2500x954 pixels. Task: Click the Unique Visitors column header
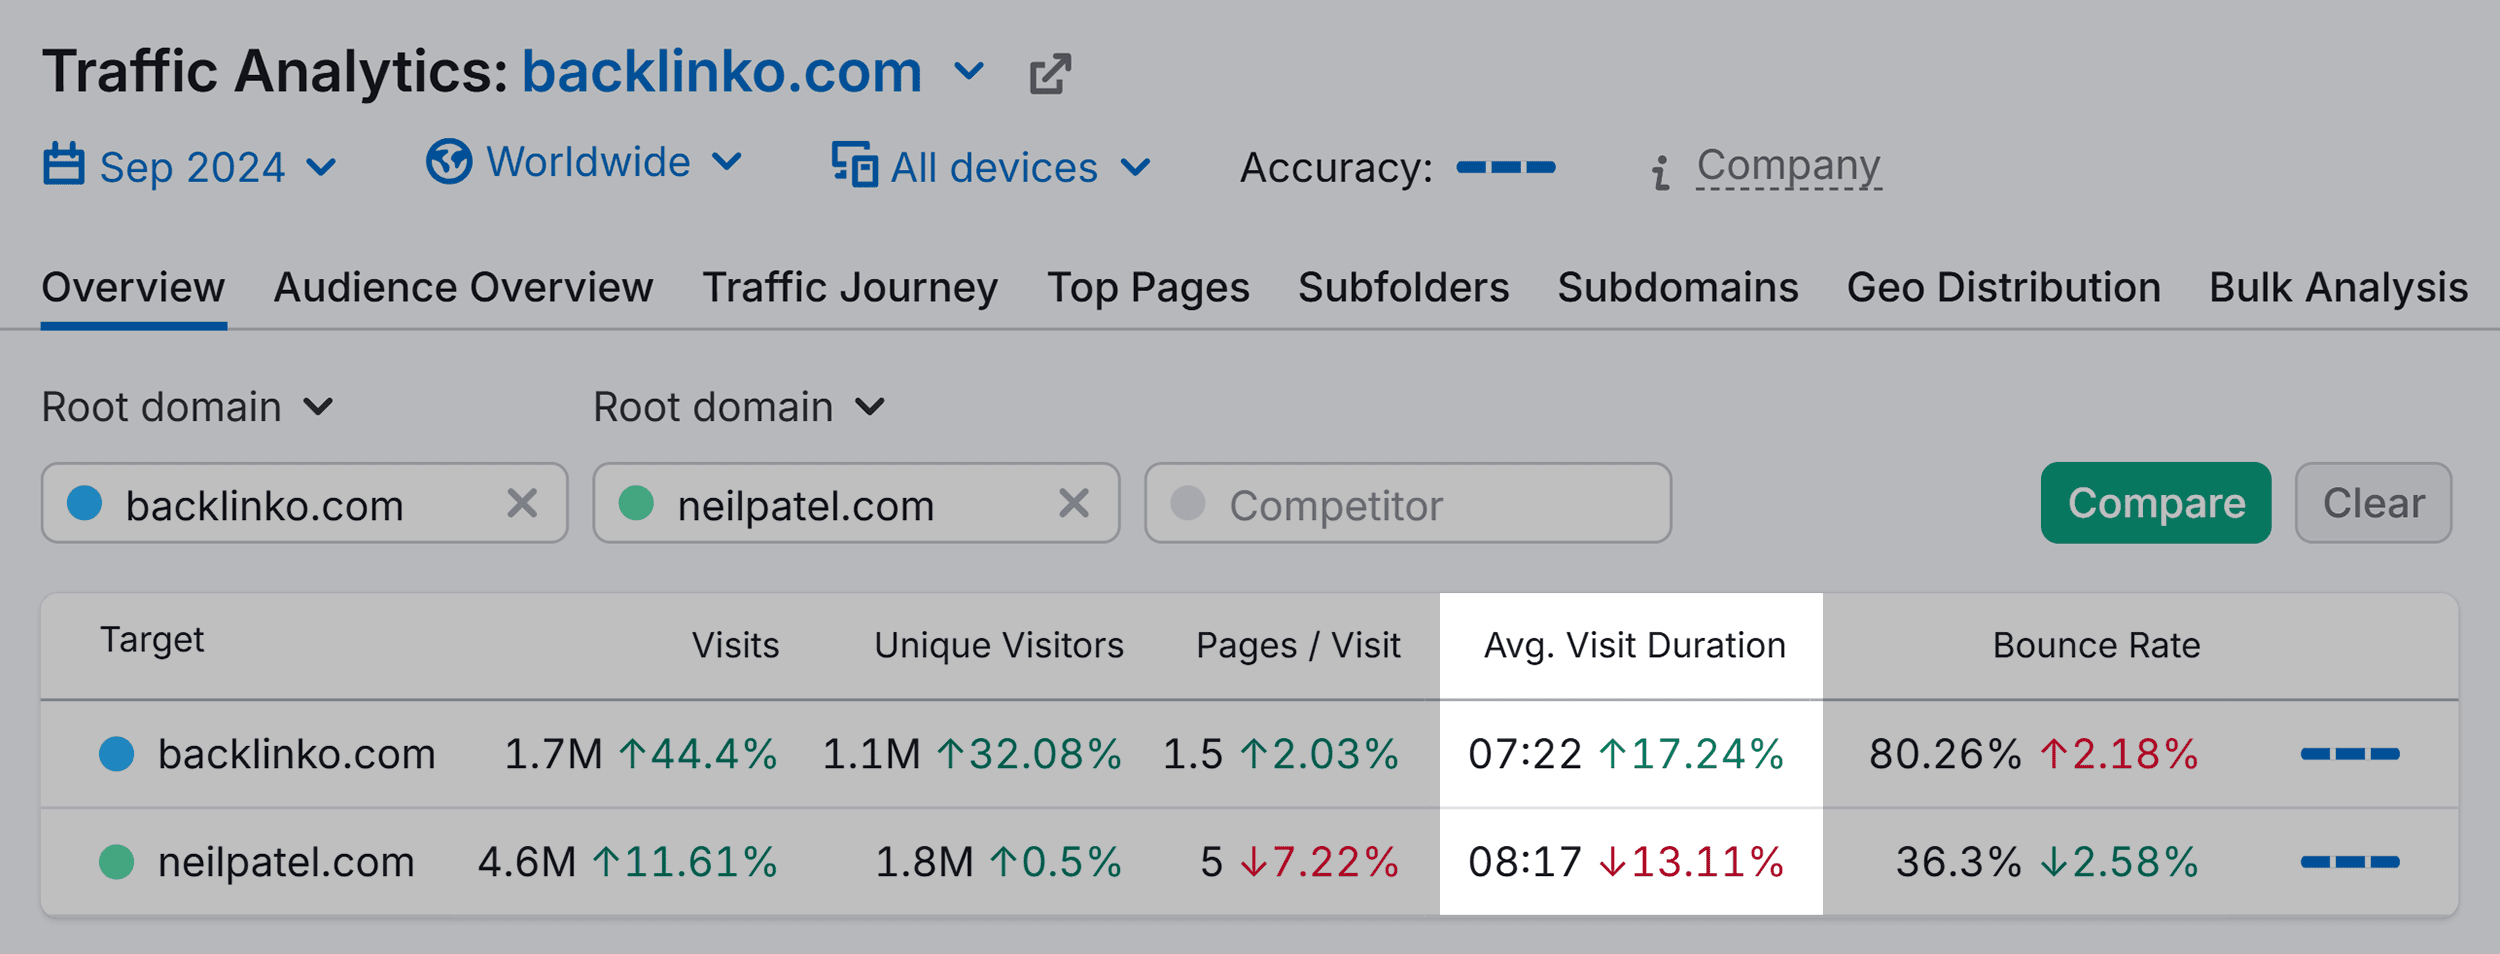click(999, 646)
